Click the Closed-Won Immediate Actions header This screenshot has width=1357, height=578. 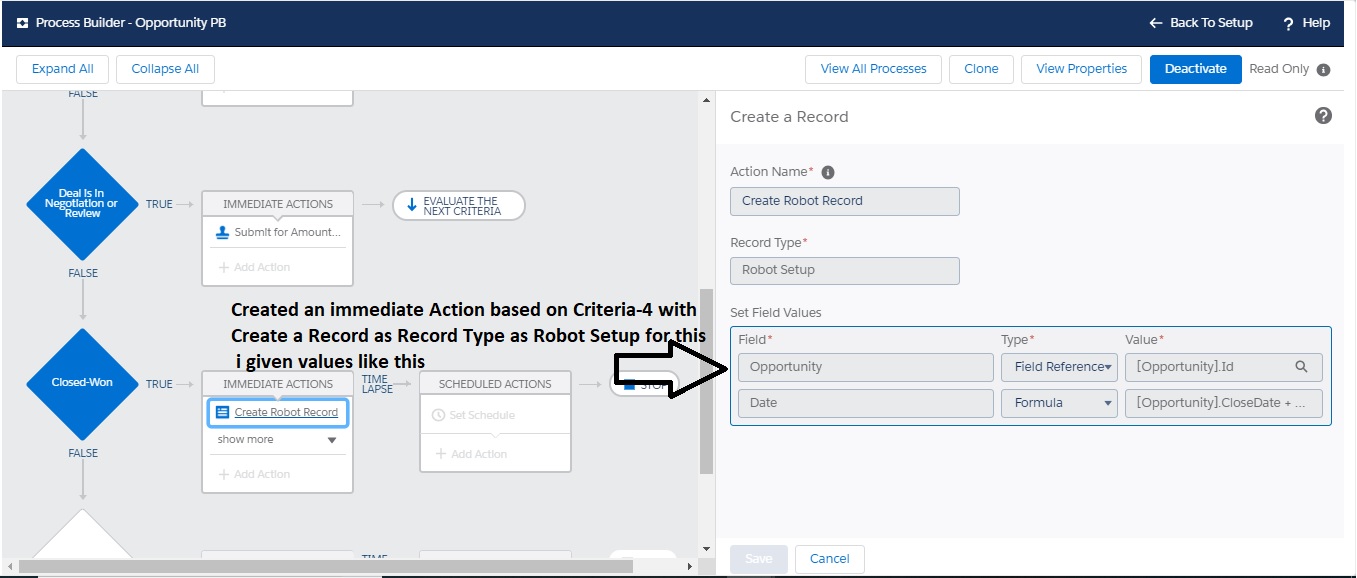pos(278,384)
